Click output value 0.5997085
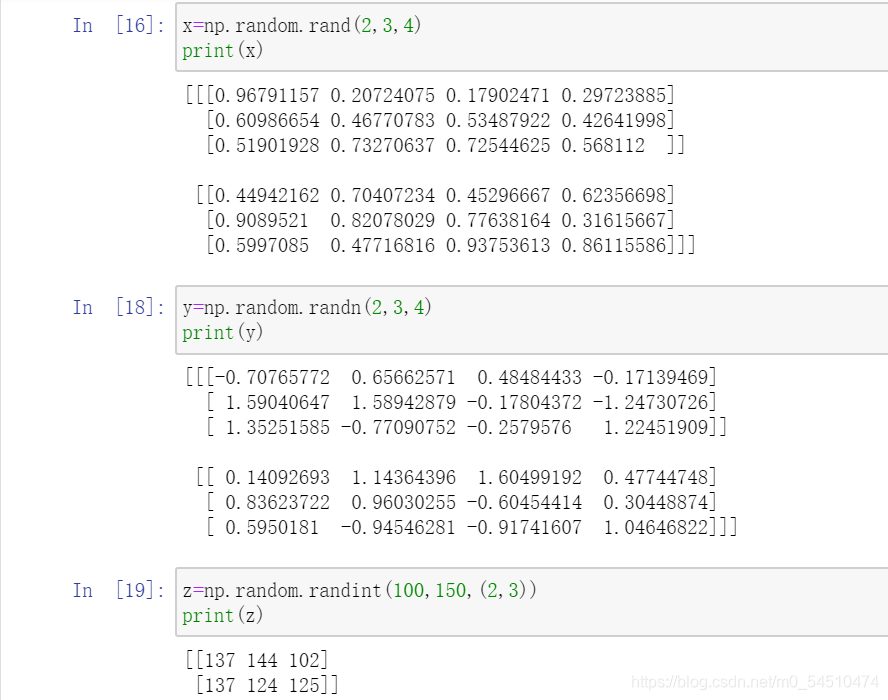 (x=262, y=245)
